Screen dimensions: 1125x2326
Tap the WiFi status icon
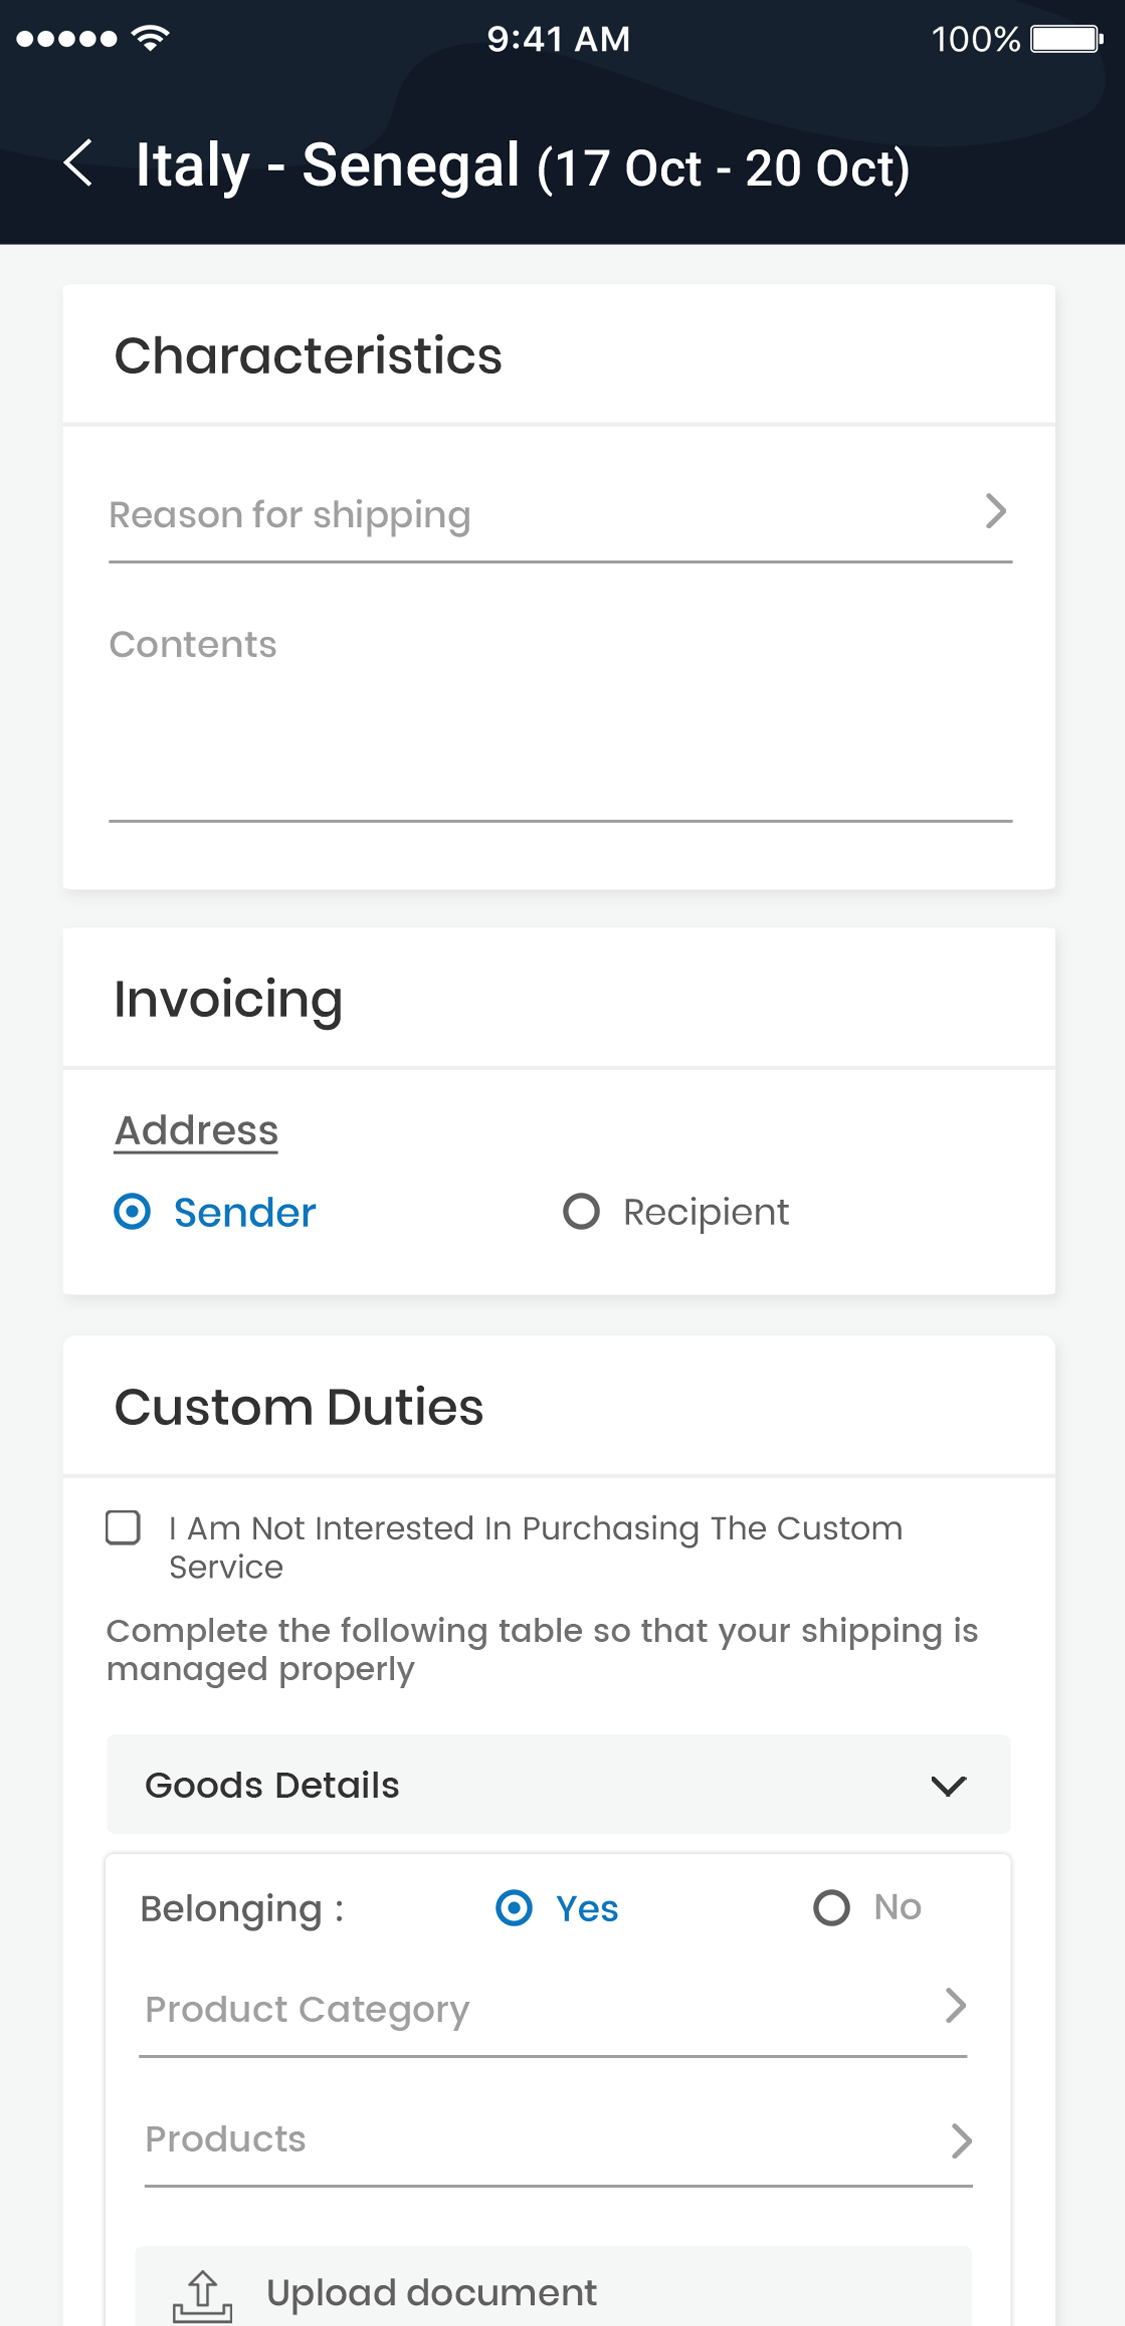(151, 39)
